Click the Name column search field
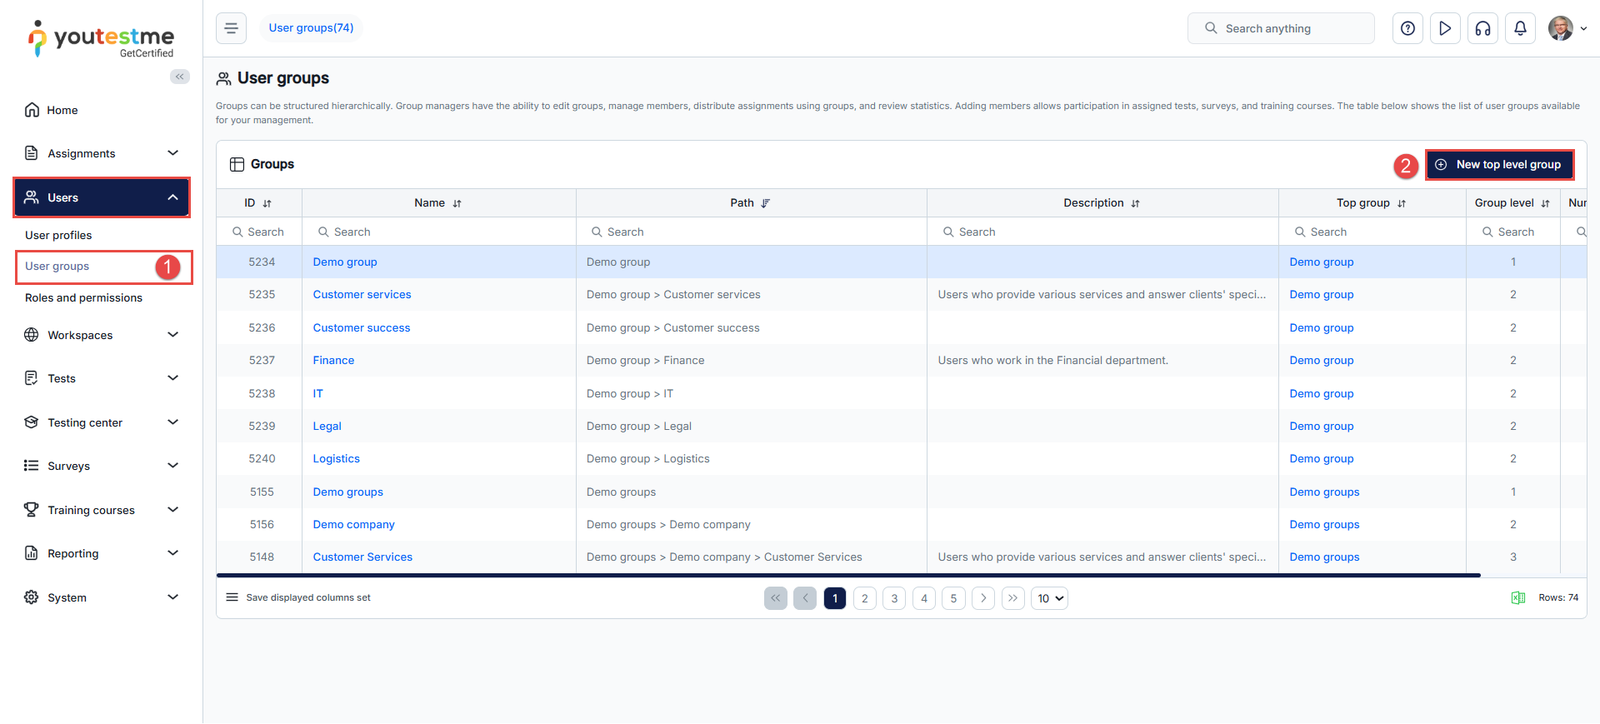 440,232
